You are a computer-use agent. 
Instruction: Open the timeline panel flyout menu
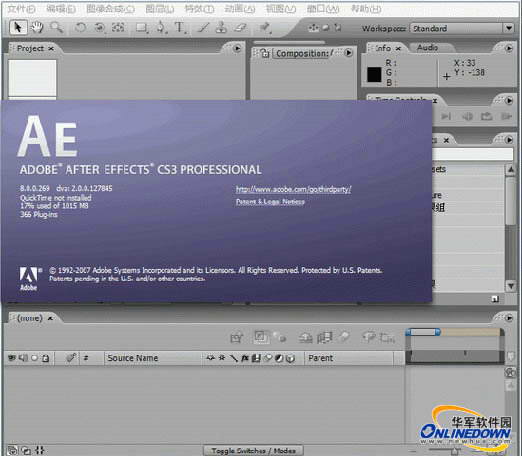pyautogui.click(x=509, y=318)
